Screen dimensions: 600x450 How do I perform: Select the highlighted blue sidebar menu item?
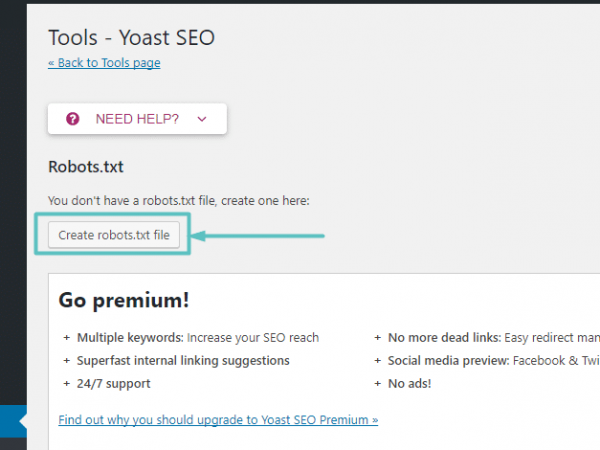coord(13,421)
